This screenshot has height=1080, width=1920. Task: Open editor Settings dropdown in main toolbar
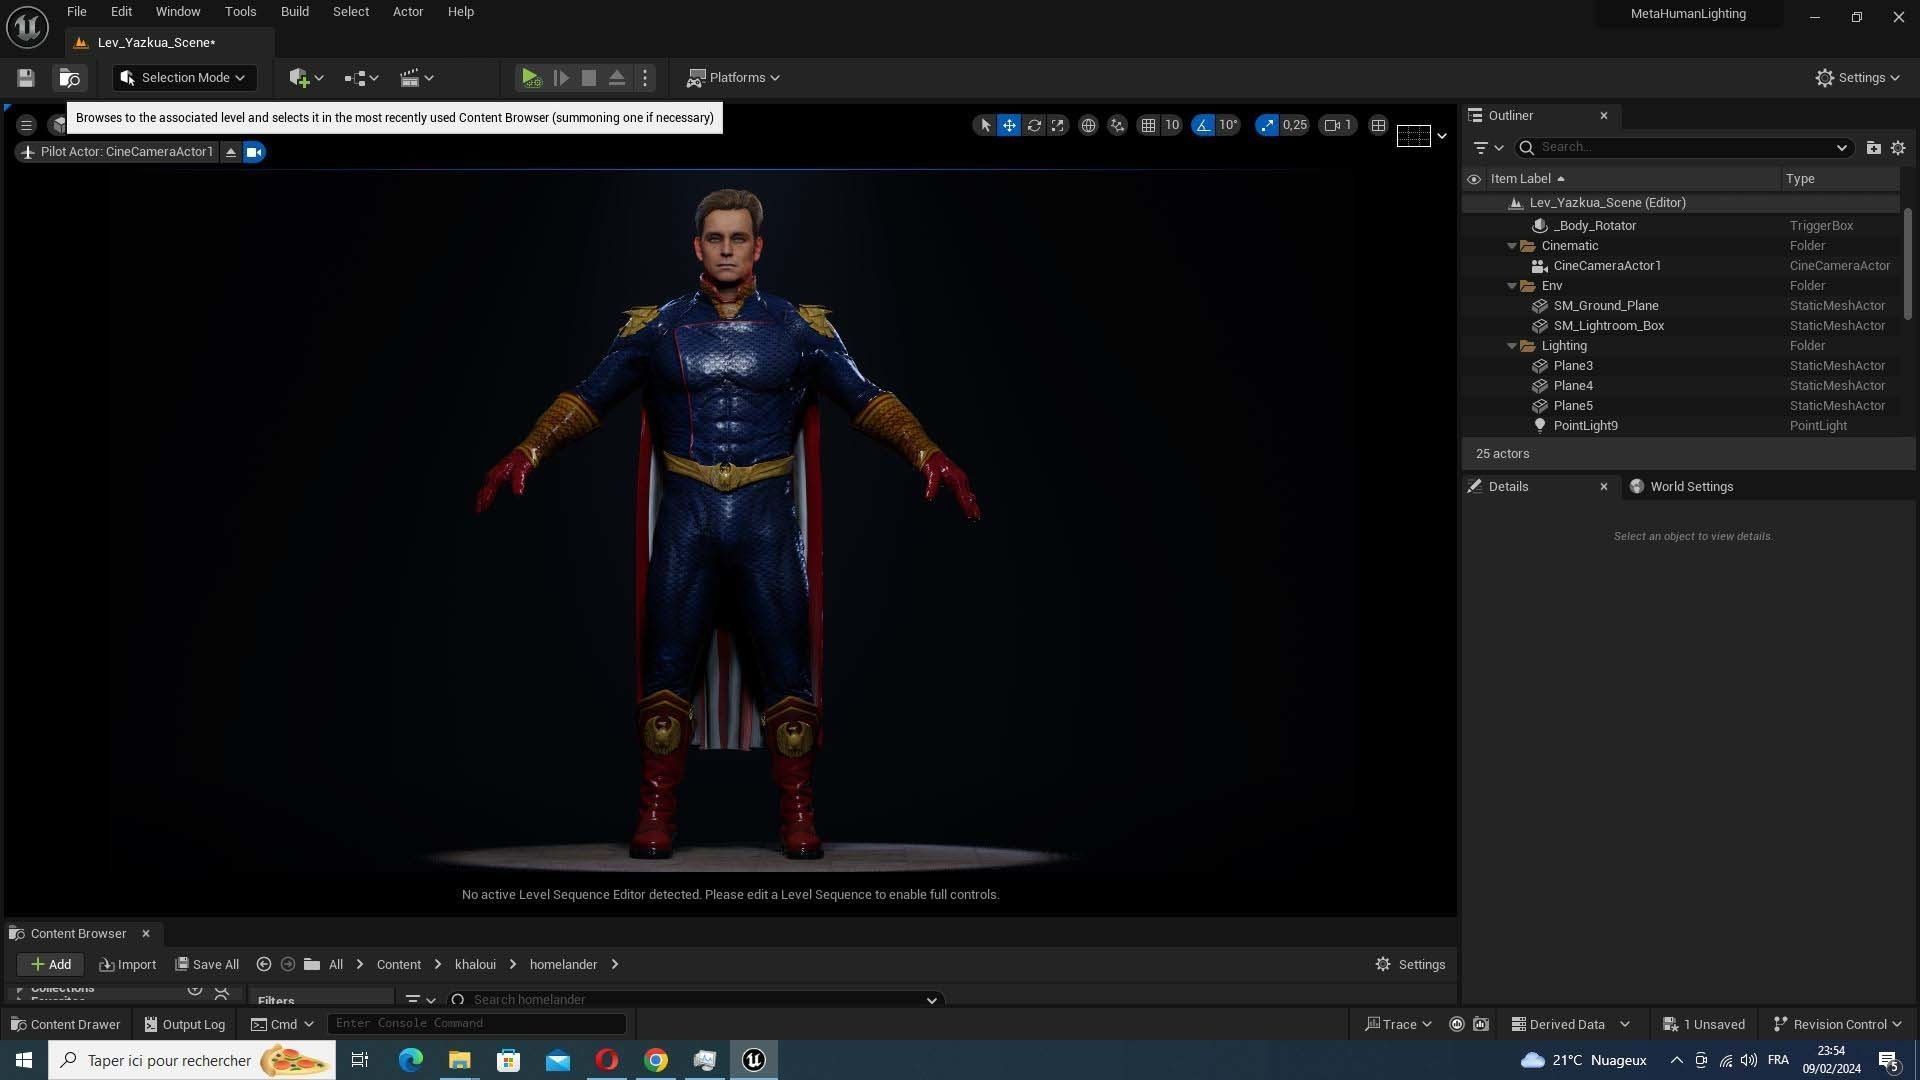(x=1858, y=78)
